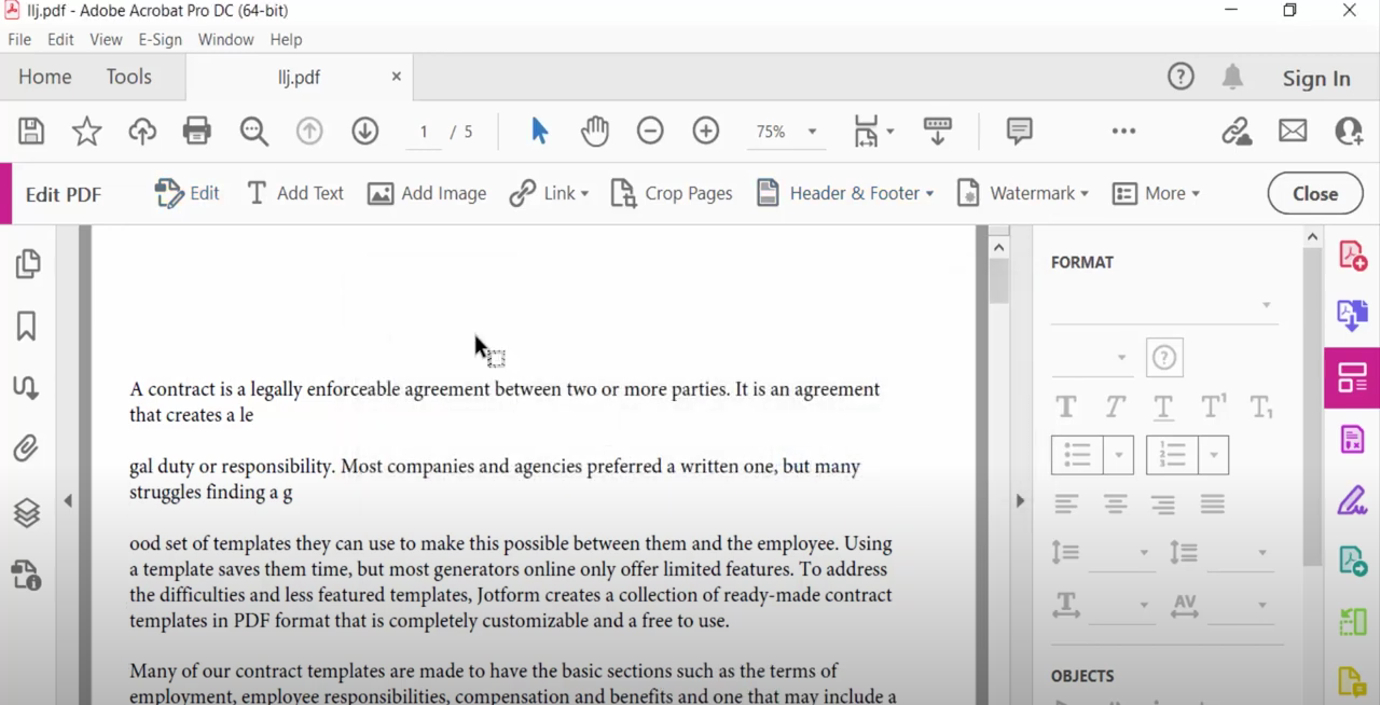The image size is (1380, 705).
Task: Select the Hand pan tool
Action: [x=595, y=131]
